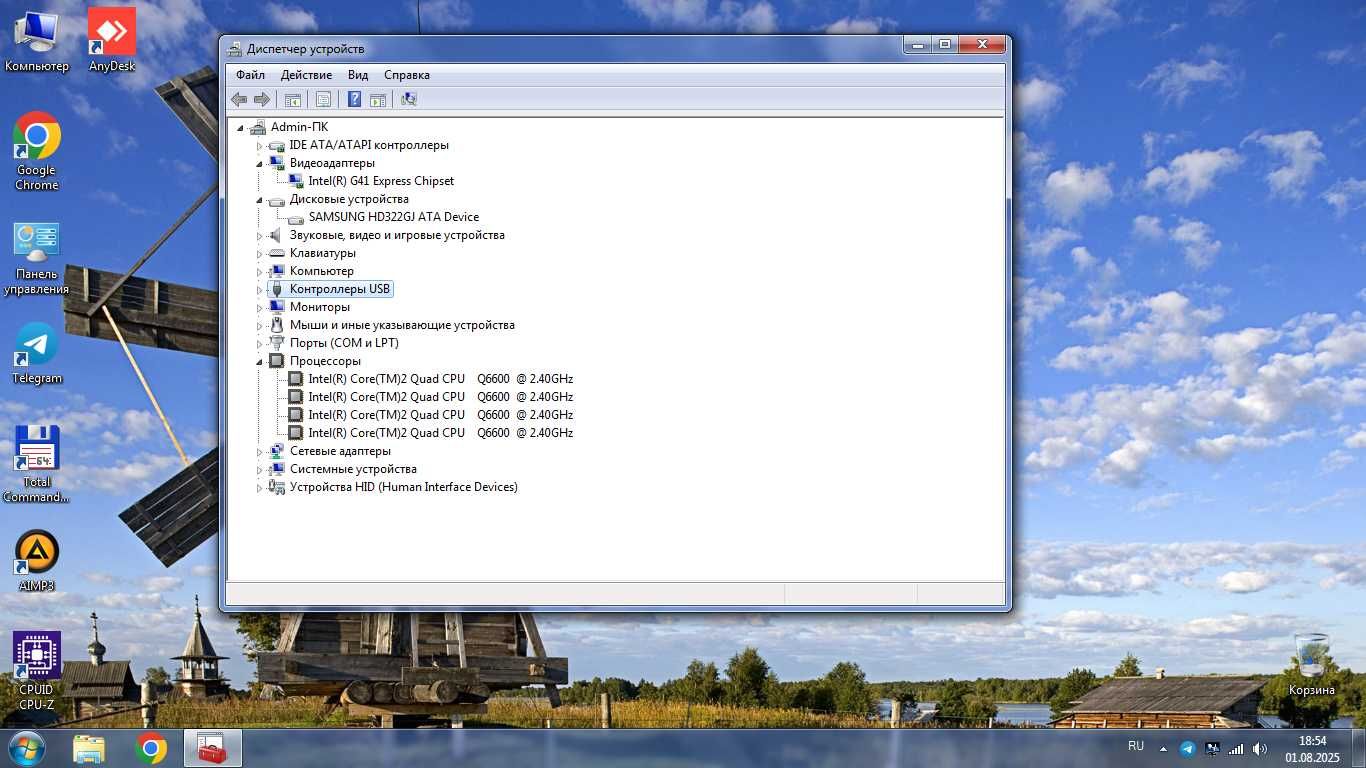The width and height of the screenshot is (1366, 768).
Task: Click the Контроллеры USB plug icon
Action: 277,290
